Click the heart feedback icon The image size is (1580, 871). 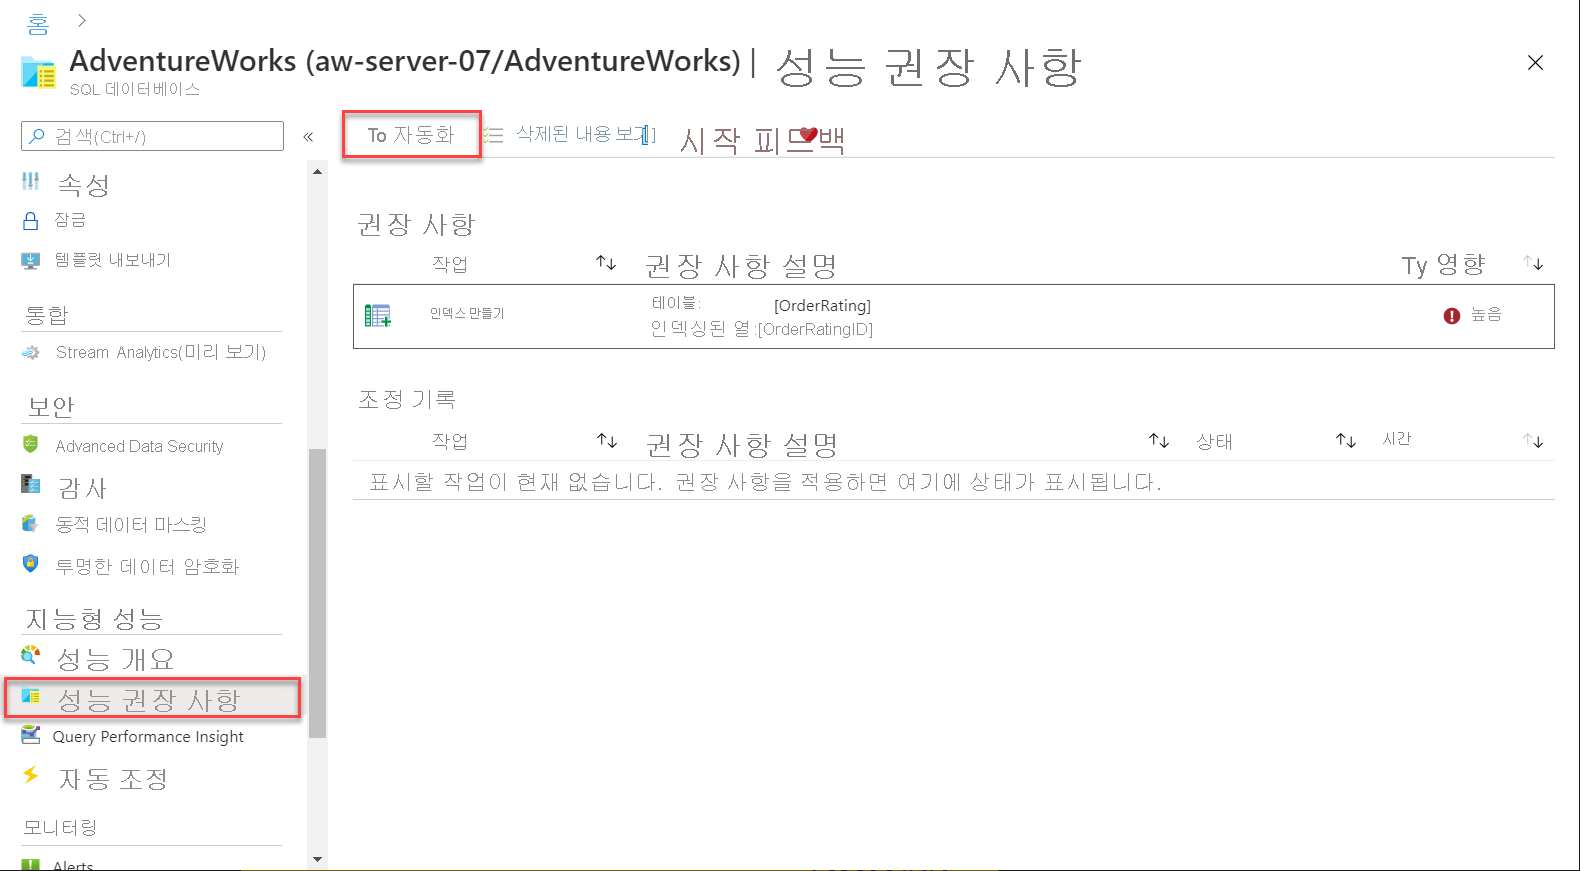808,135
